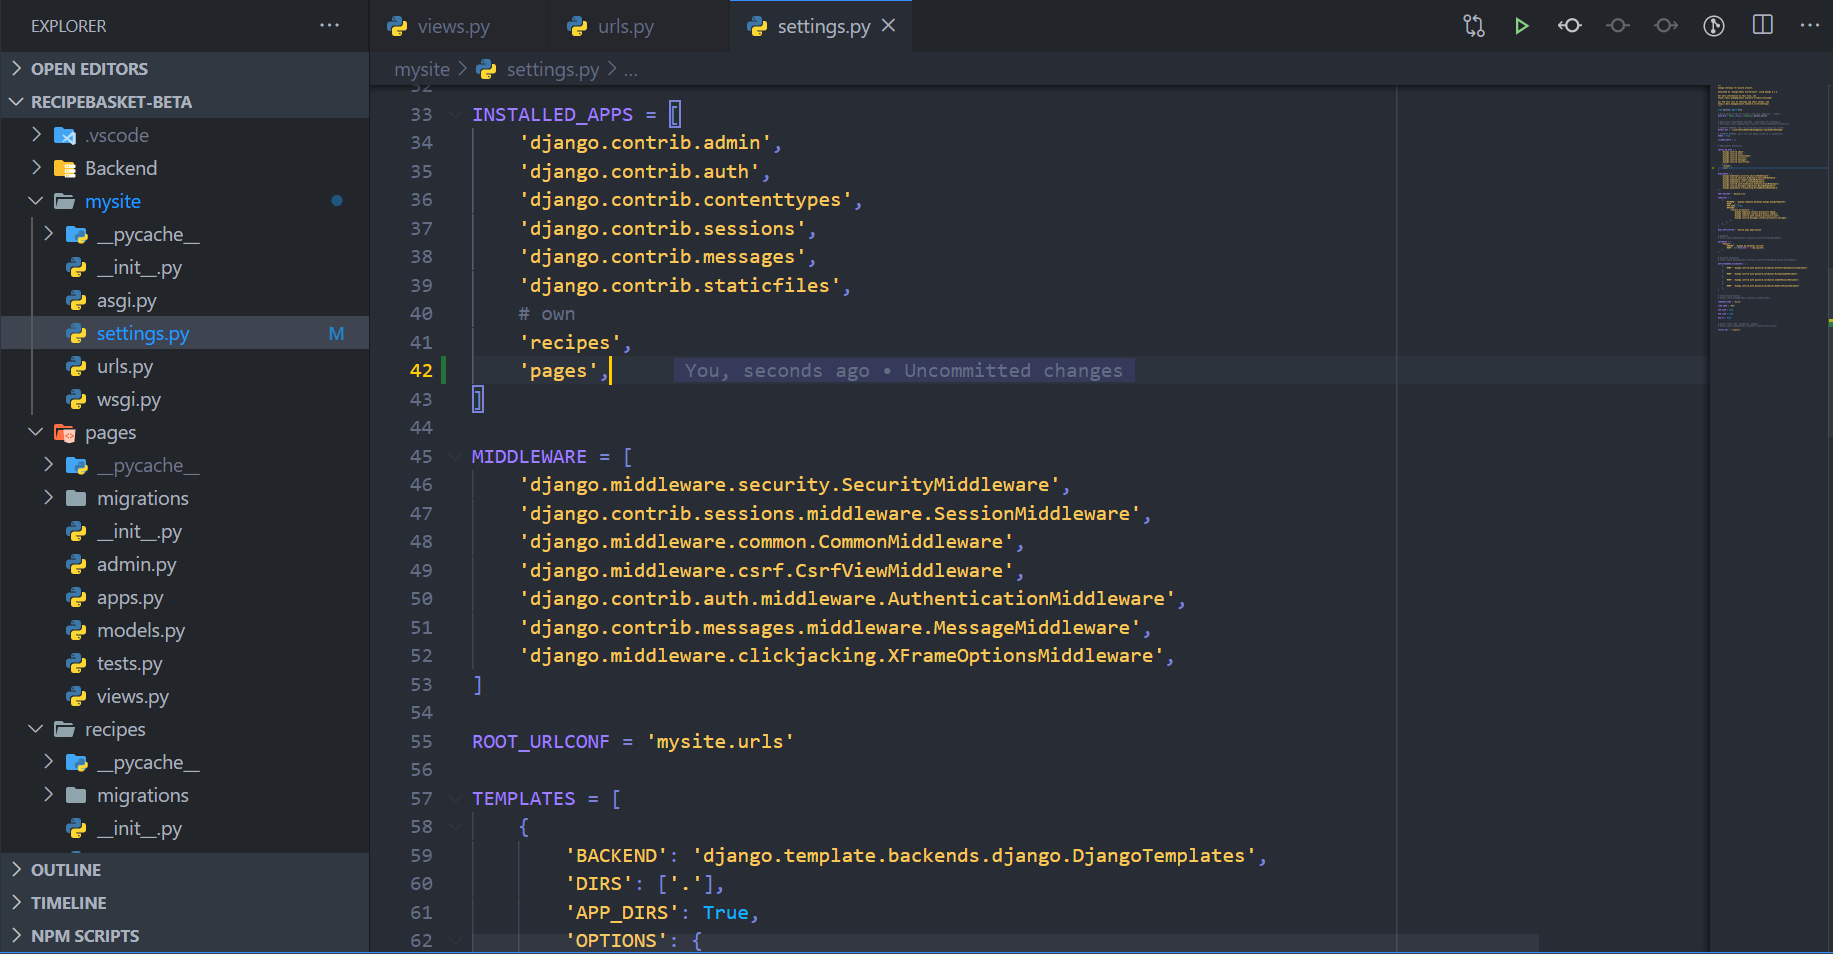Click the 'recipes' entry in INSTALLED_APPS
The height and width of the screenshot is (954, 1833).
click(570, 343)
